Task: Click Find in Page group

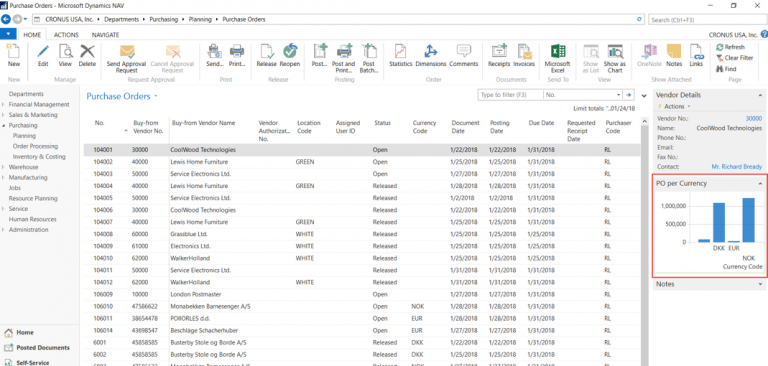Action: 726,69
